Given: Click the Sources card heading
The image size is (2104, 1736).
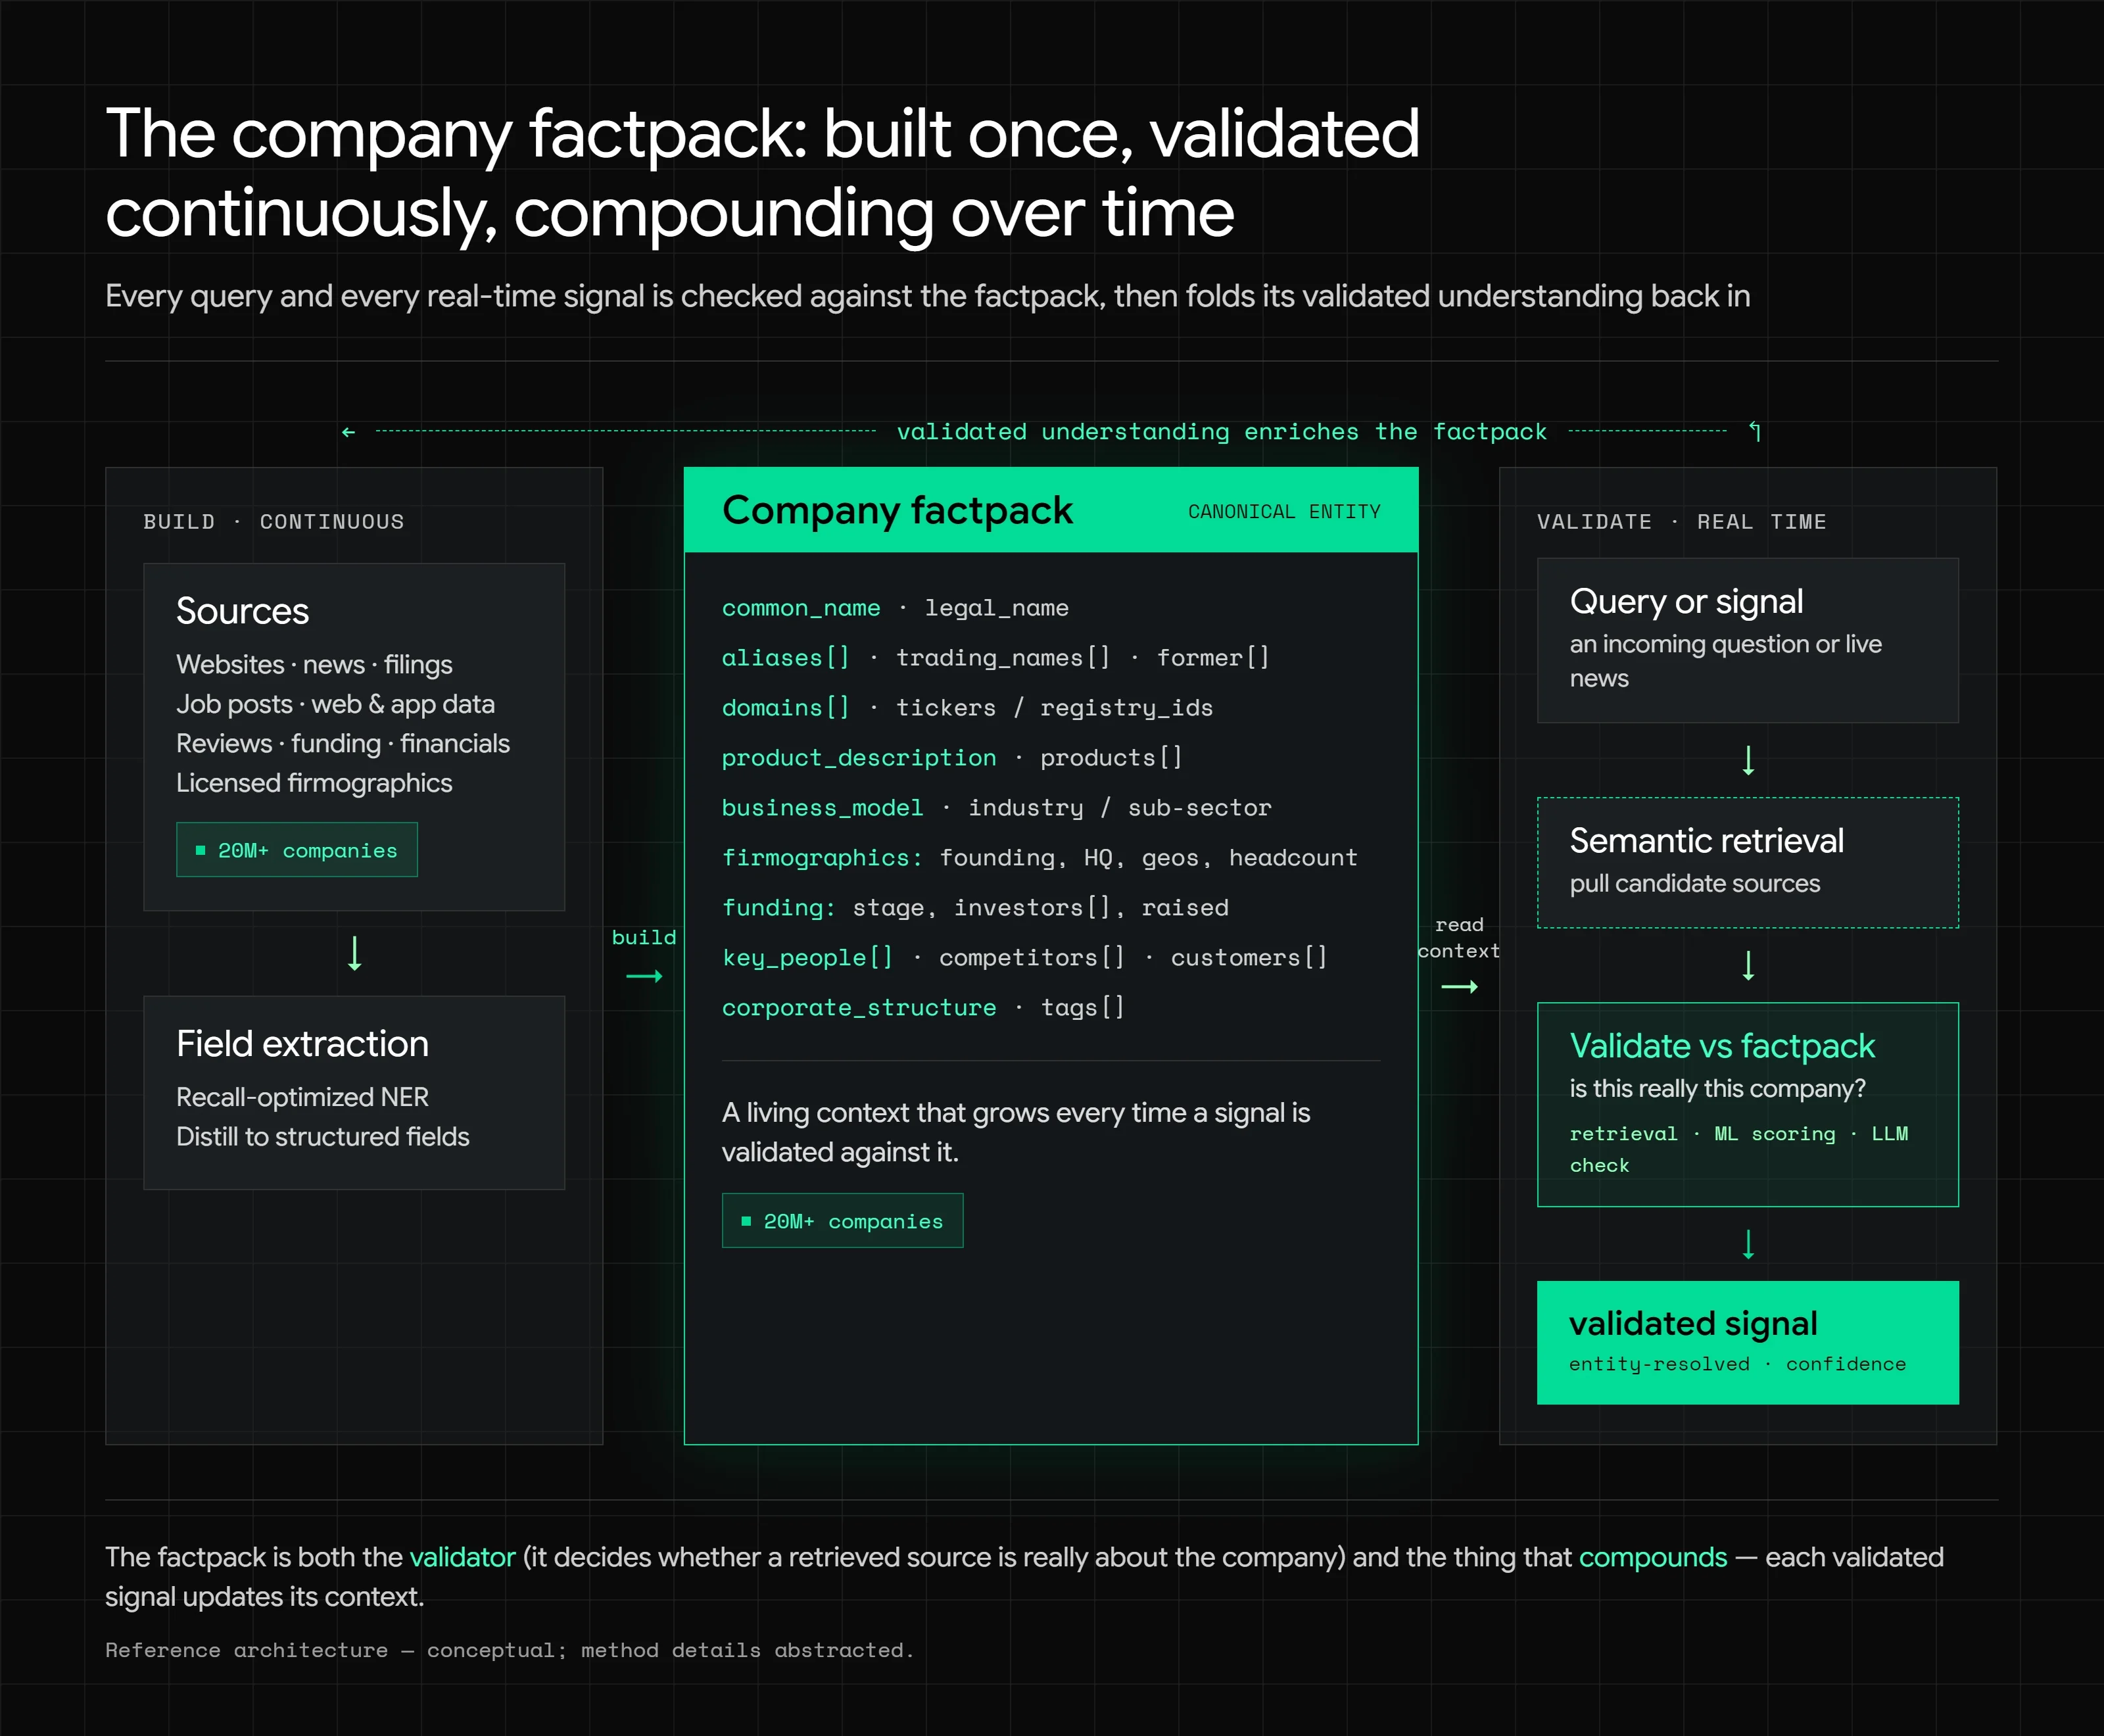Looking at the screenshot, I should (242, 611).
